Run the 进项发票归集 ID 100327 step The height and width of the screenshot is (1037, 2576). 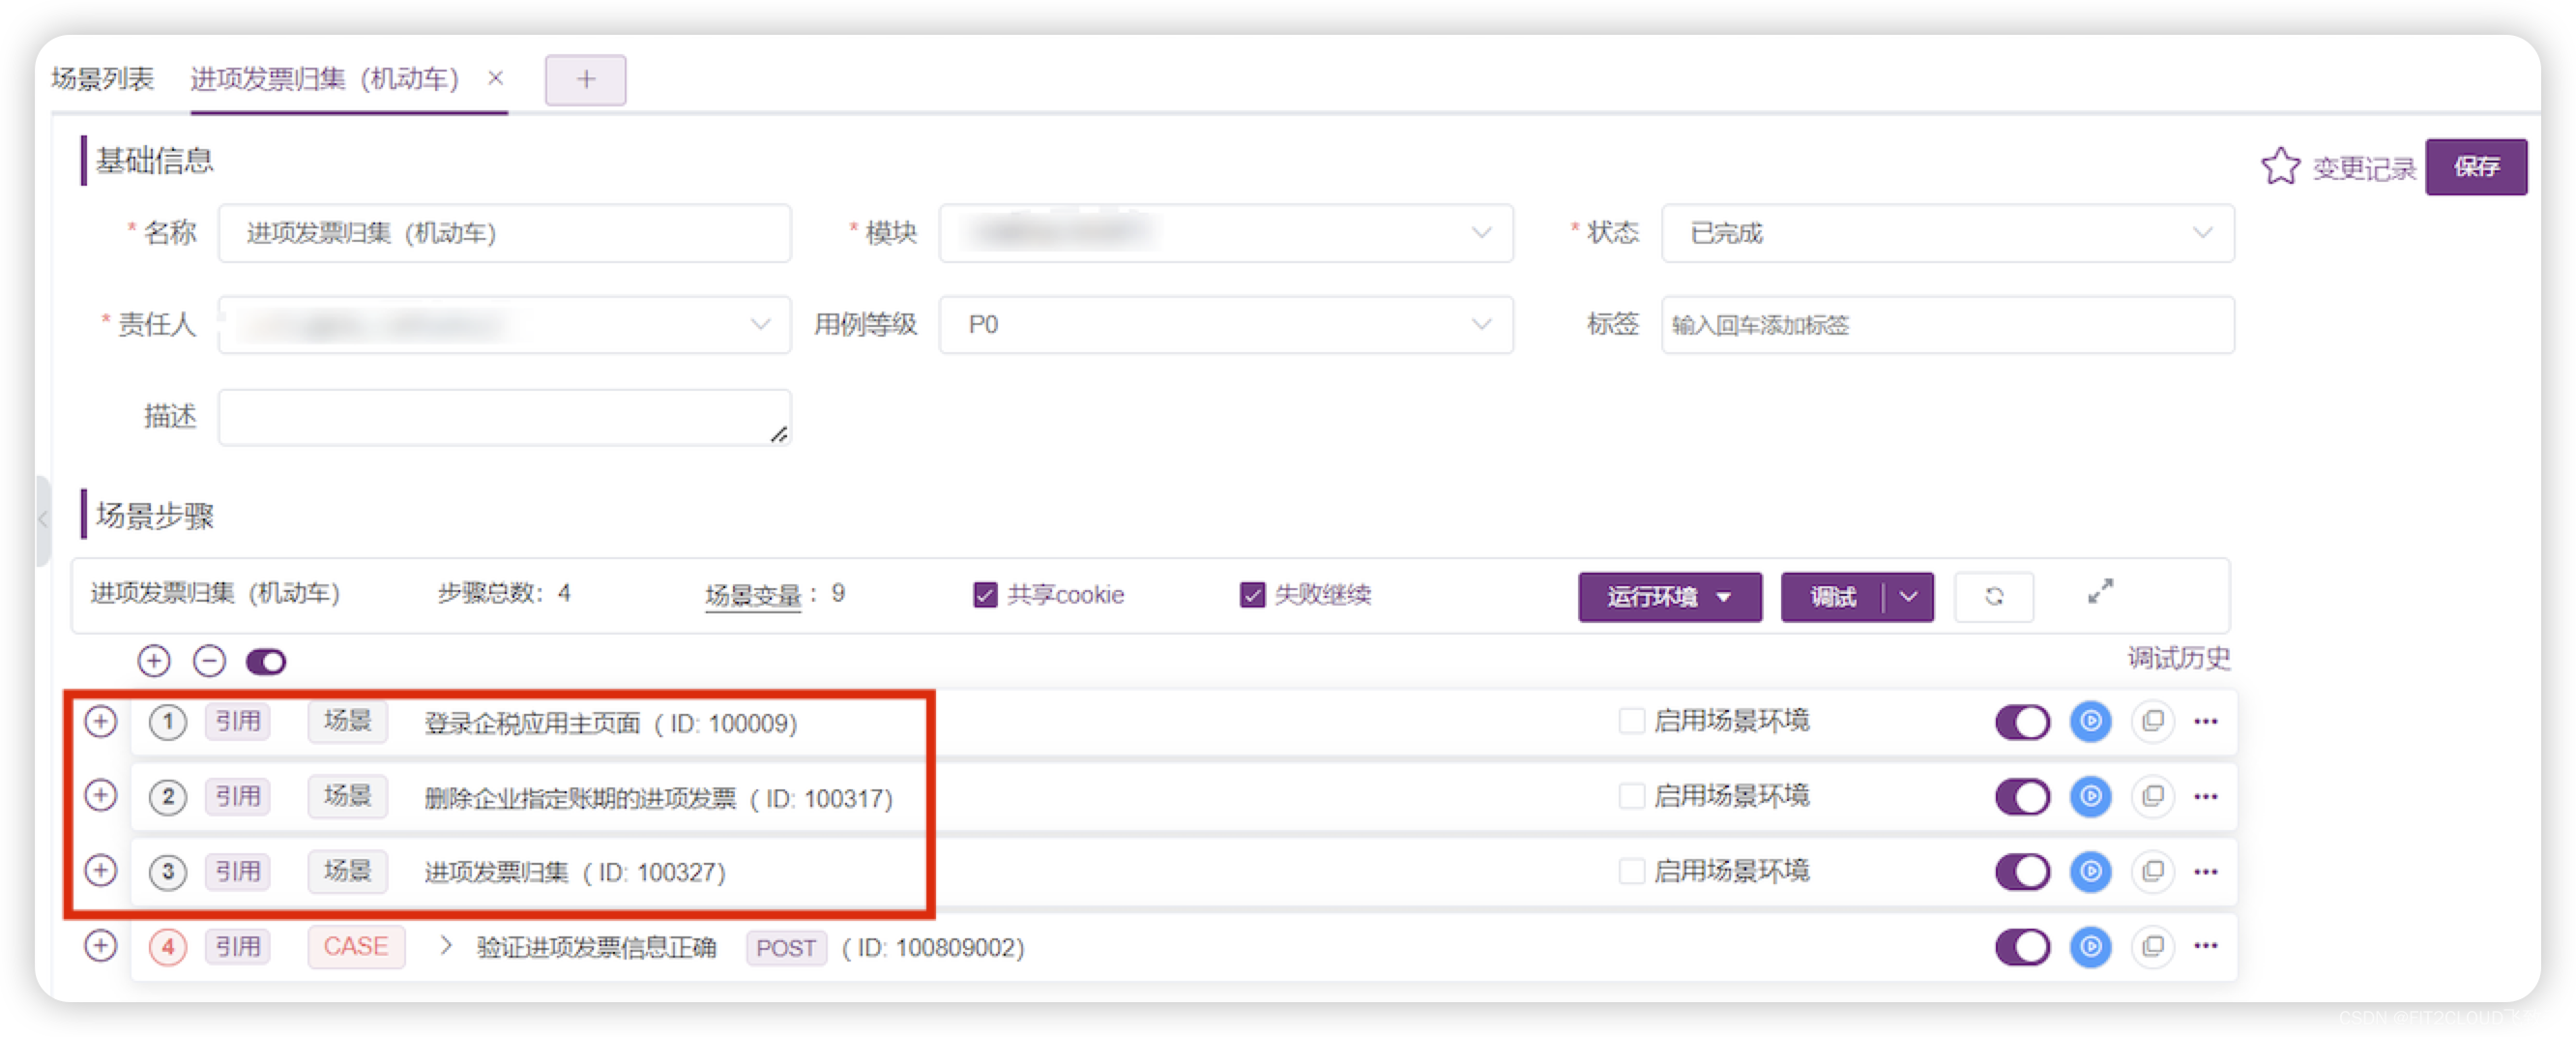2089,871
